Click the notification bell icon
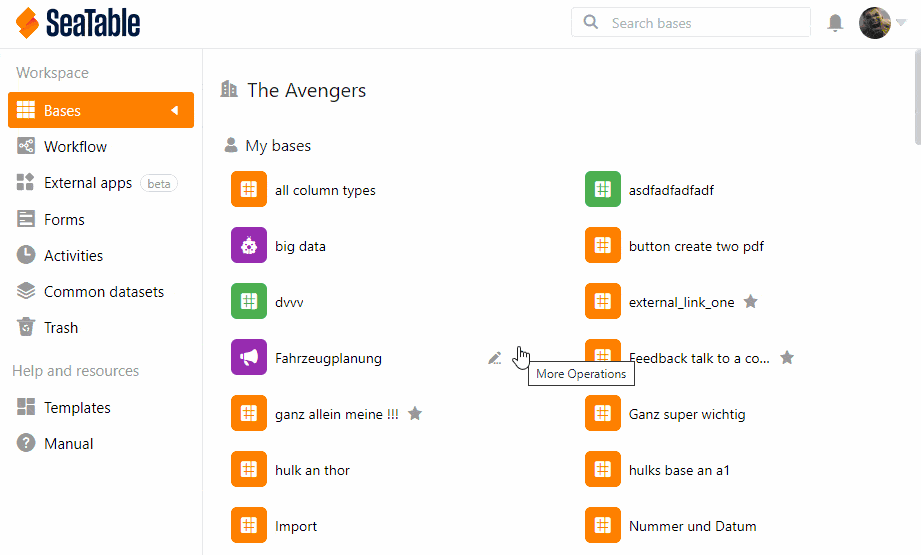 click(x=835, y=23)
